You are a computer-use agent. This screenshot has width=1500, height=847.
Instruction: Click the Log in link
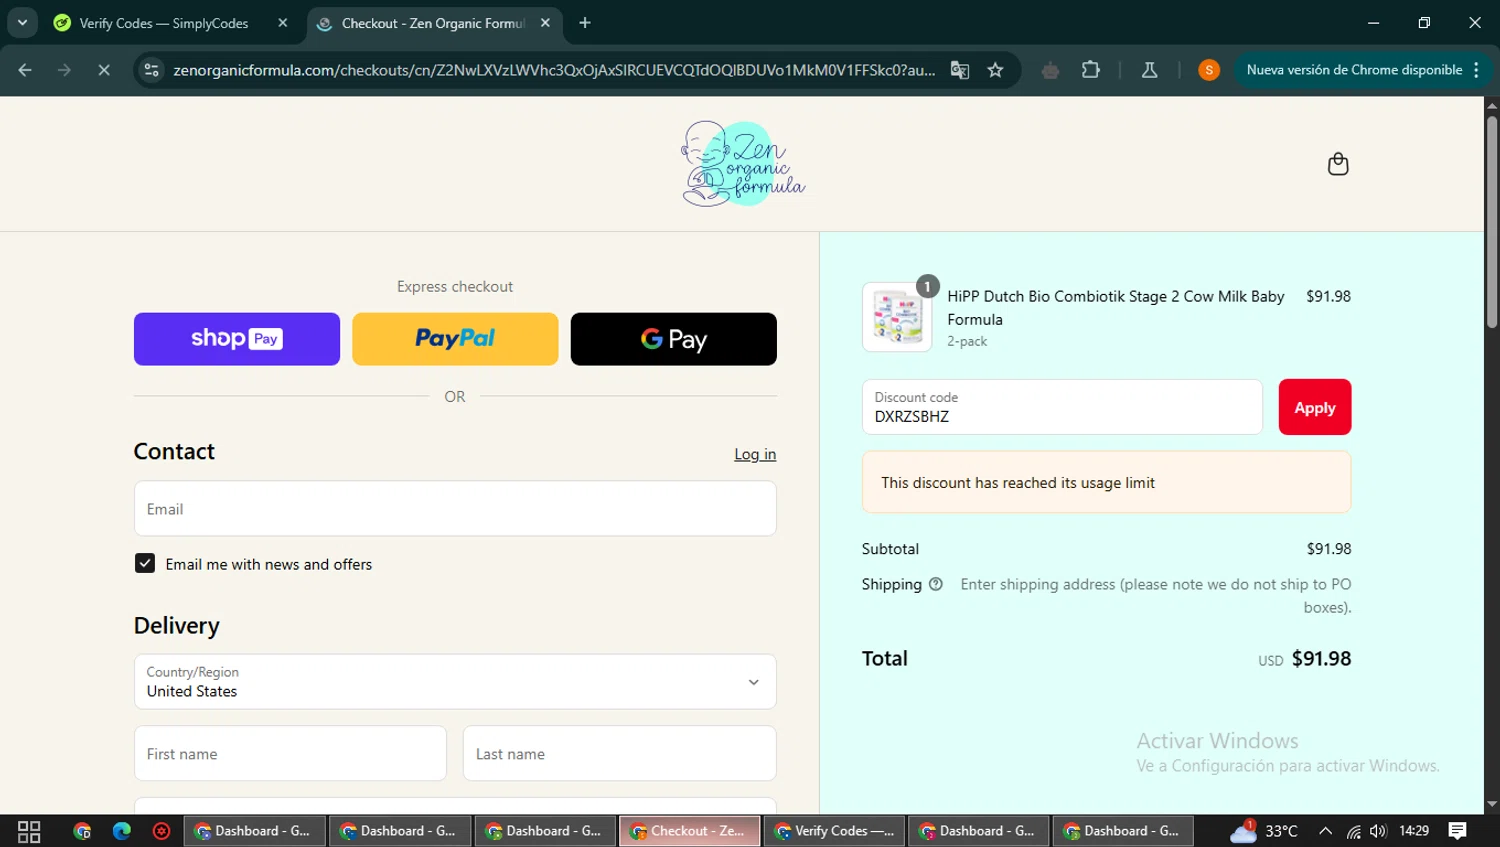point(755,454)
